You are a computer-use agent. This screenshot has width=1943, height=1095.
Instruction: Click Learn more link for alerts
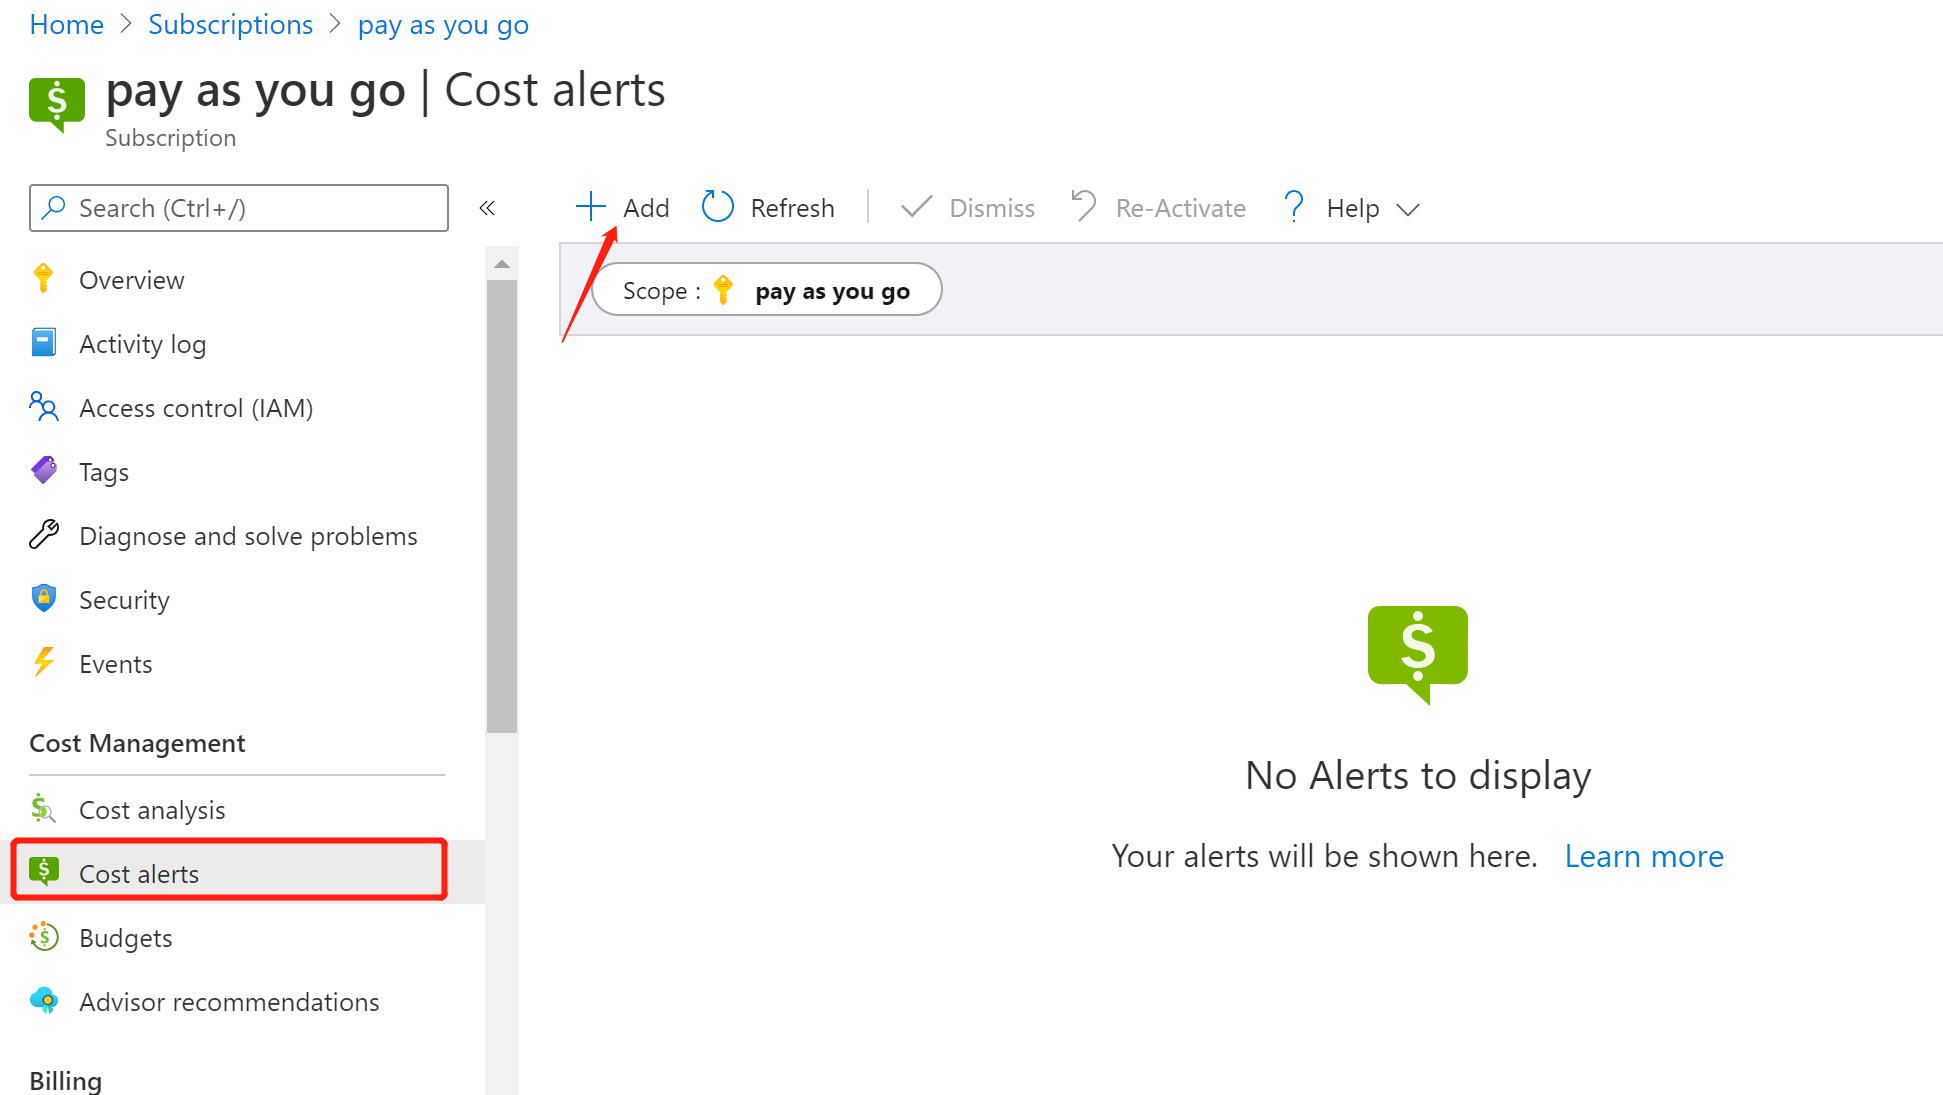coord(1643,855)
